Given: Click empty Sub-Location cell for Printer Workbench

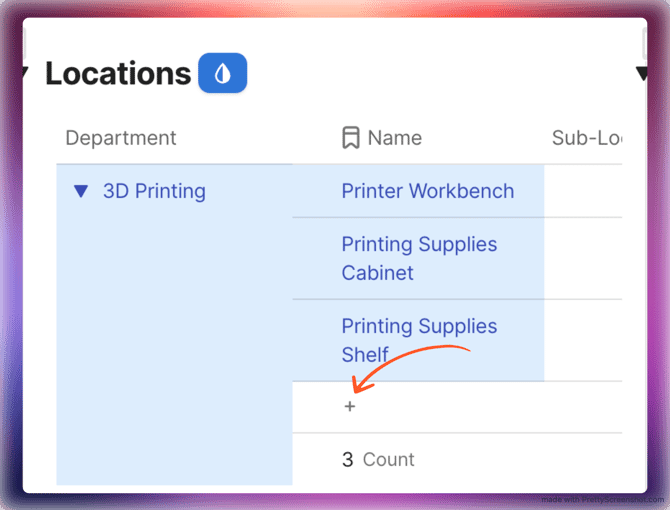Looking at the screenshot, I should pos(583,191).
